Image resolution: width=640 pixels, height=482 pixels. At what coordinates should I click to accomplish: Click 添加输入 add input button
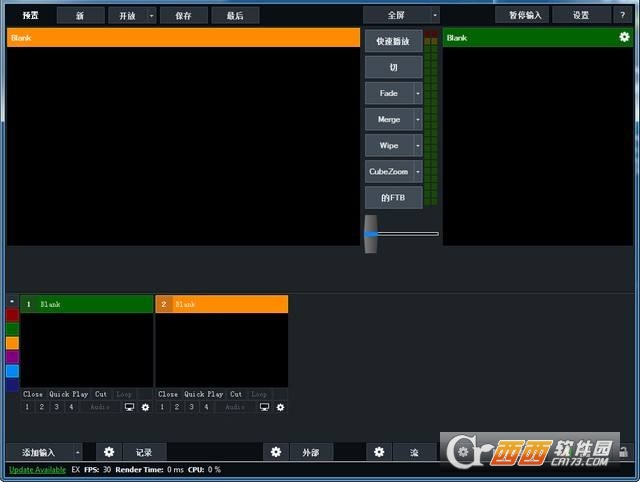point(39,452)
